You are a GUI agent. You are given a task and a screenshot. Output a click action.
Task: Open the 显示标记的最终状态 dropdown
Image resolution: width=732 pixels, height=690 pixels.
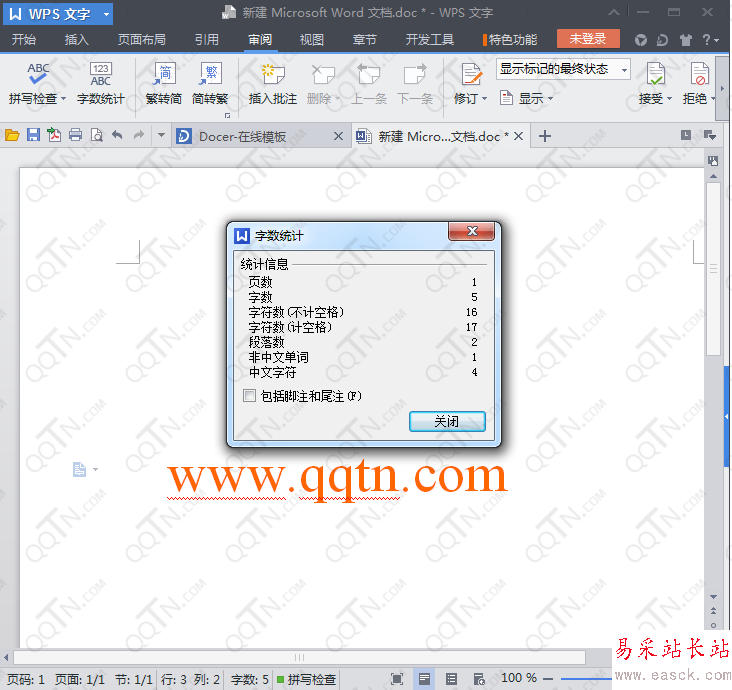click(x=624, y=70)
